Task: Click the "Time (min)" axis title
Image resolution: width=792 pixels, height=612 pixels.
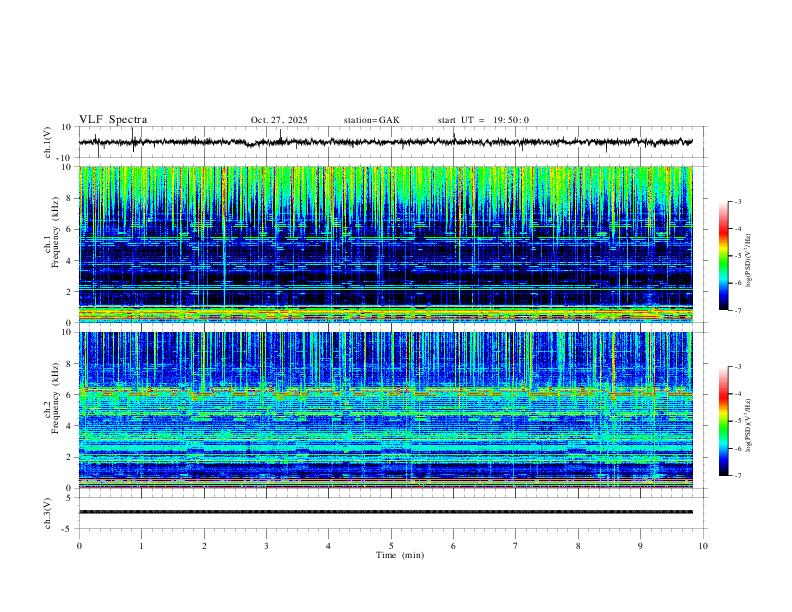Action: pos(400,555)
